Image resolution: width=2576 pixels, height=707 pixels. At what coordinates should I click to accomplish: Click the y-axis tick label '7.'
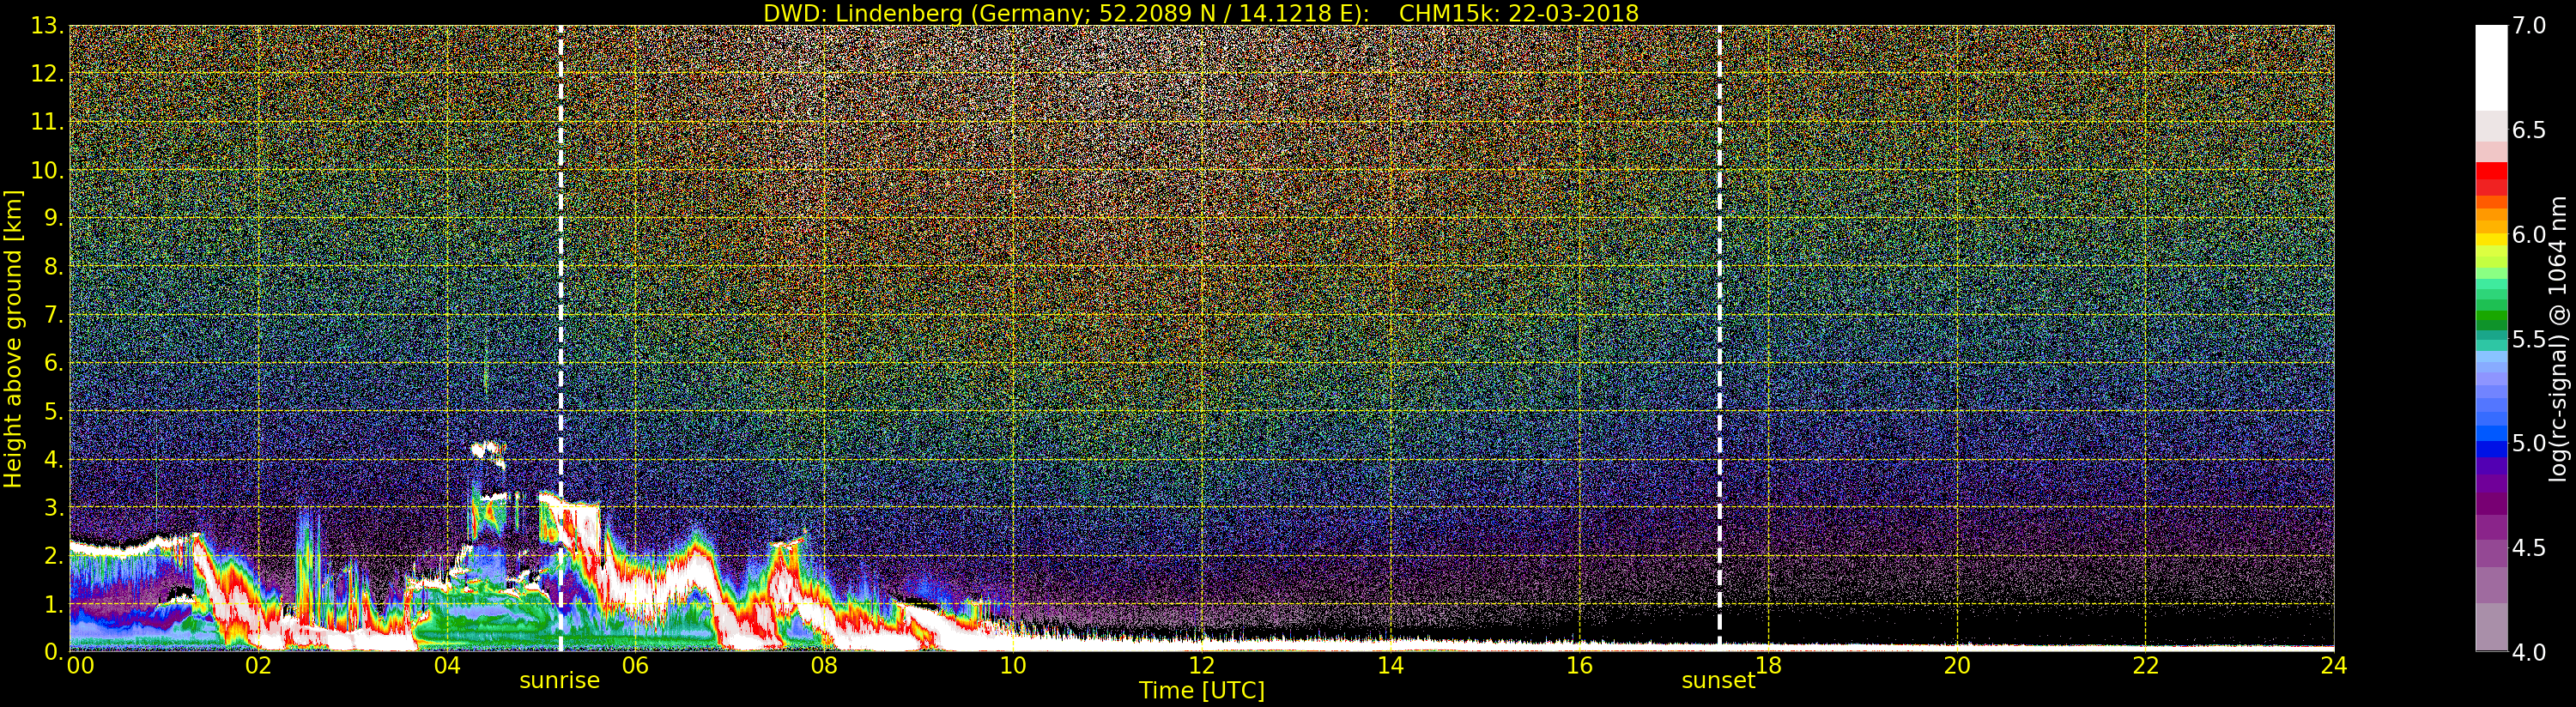point(54,315)
